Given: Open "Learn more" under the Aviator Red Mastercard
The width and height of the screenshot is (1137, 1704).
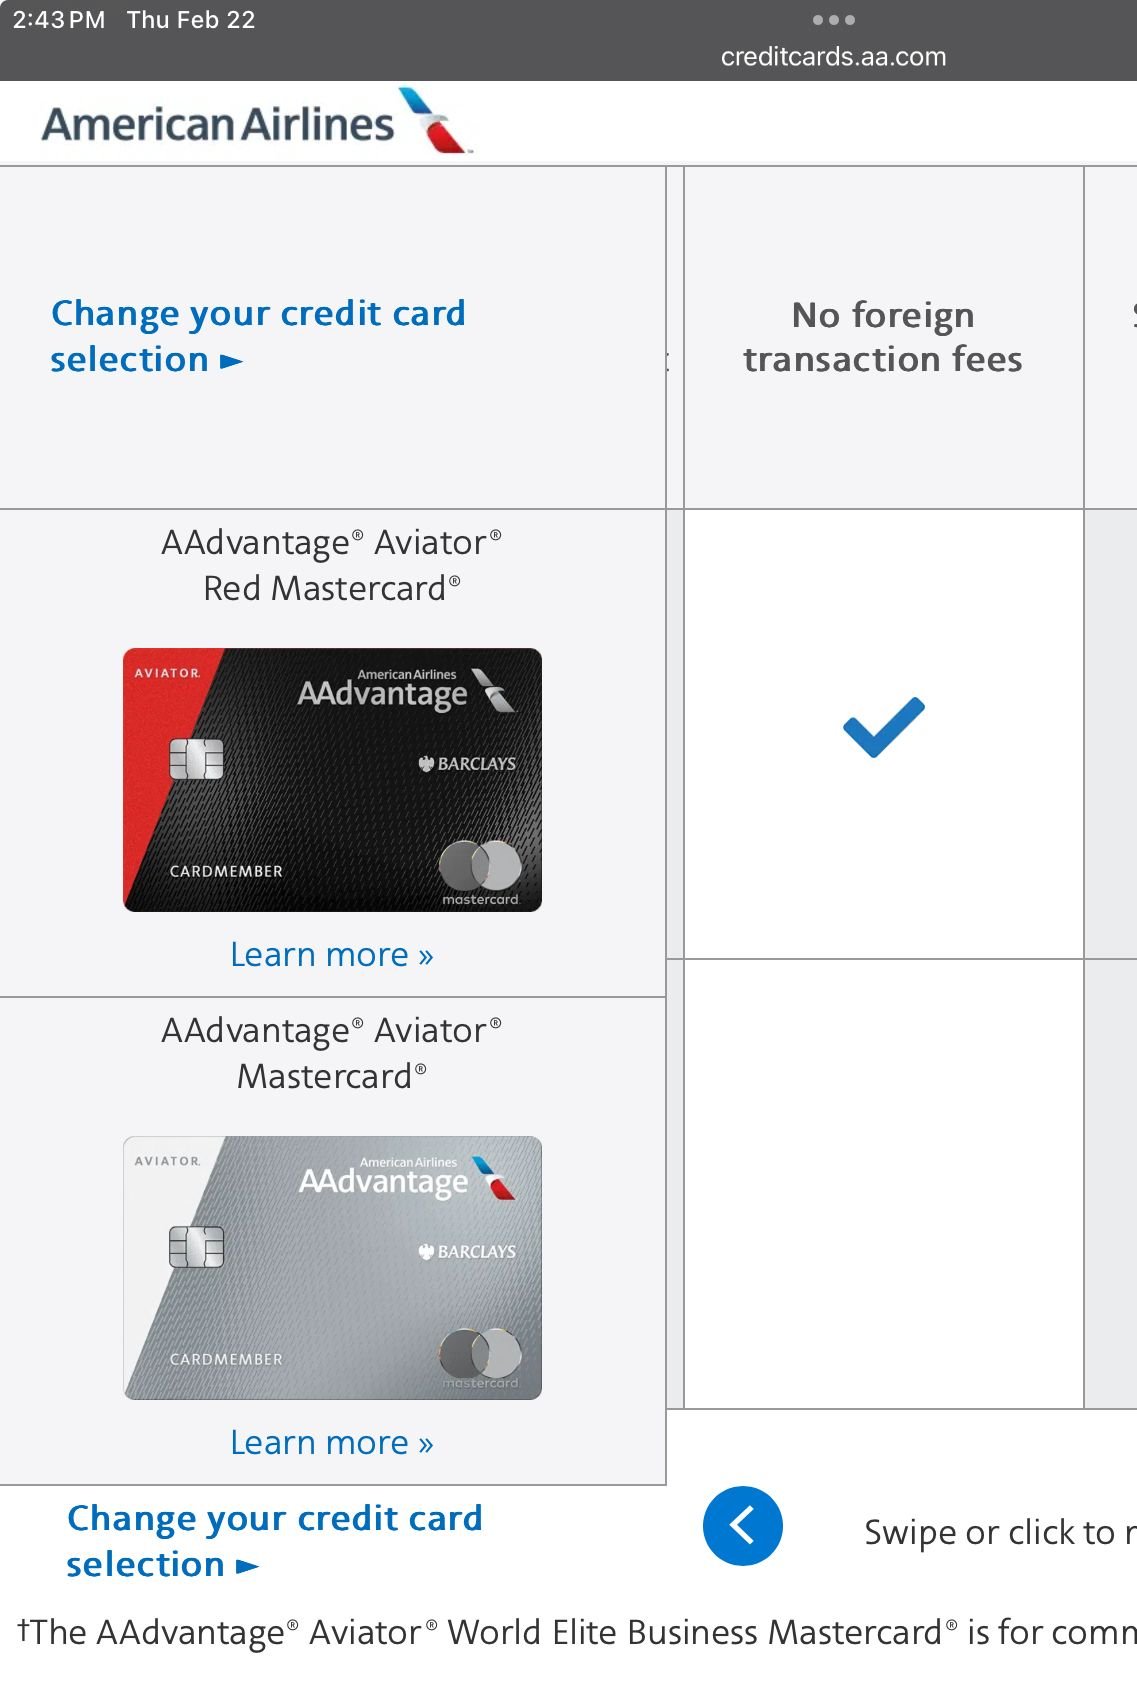Looking at the screenshot, I should 332,955.
